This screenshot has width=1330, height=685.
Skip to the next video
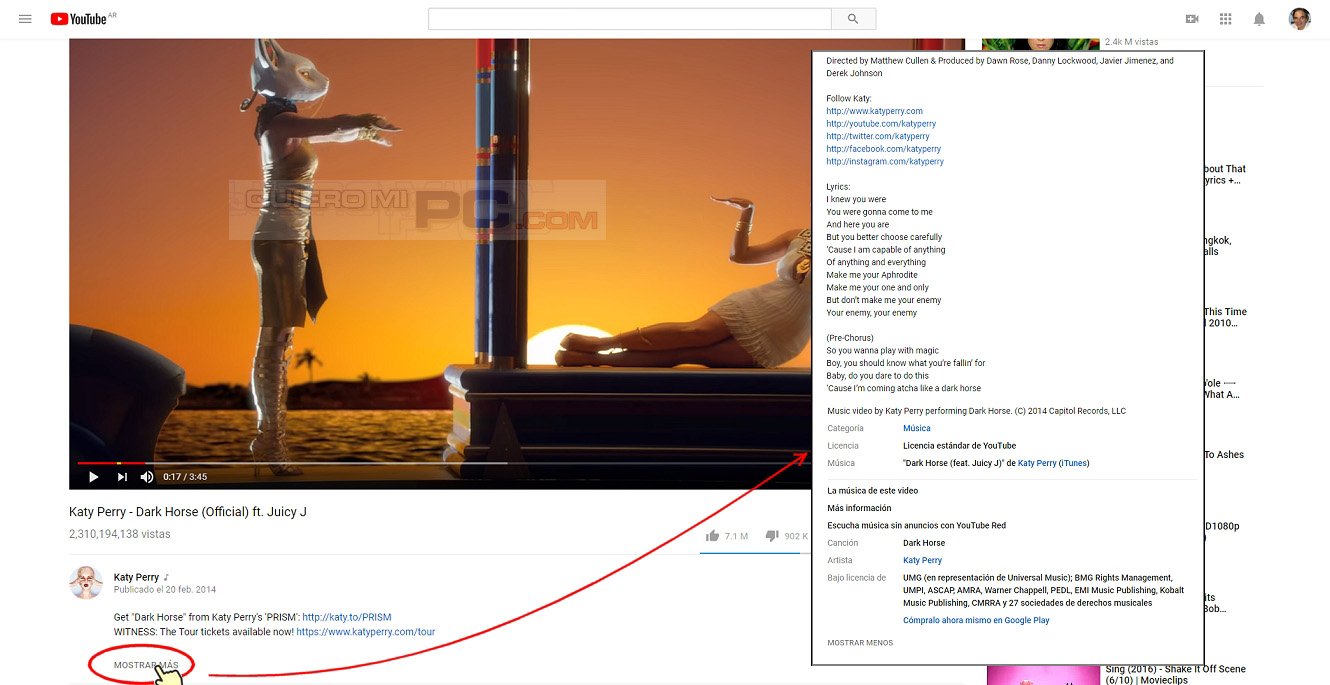pyautogui.click(x=122, y=477)
